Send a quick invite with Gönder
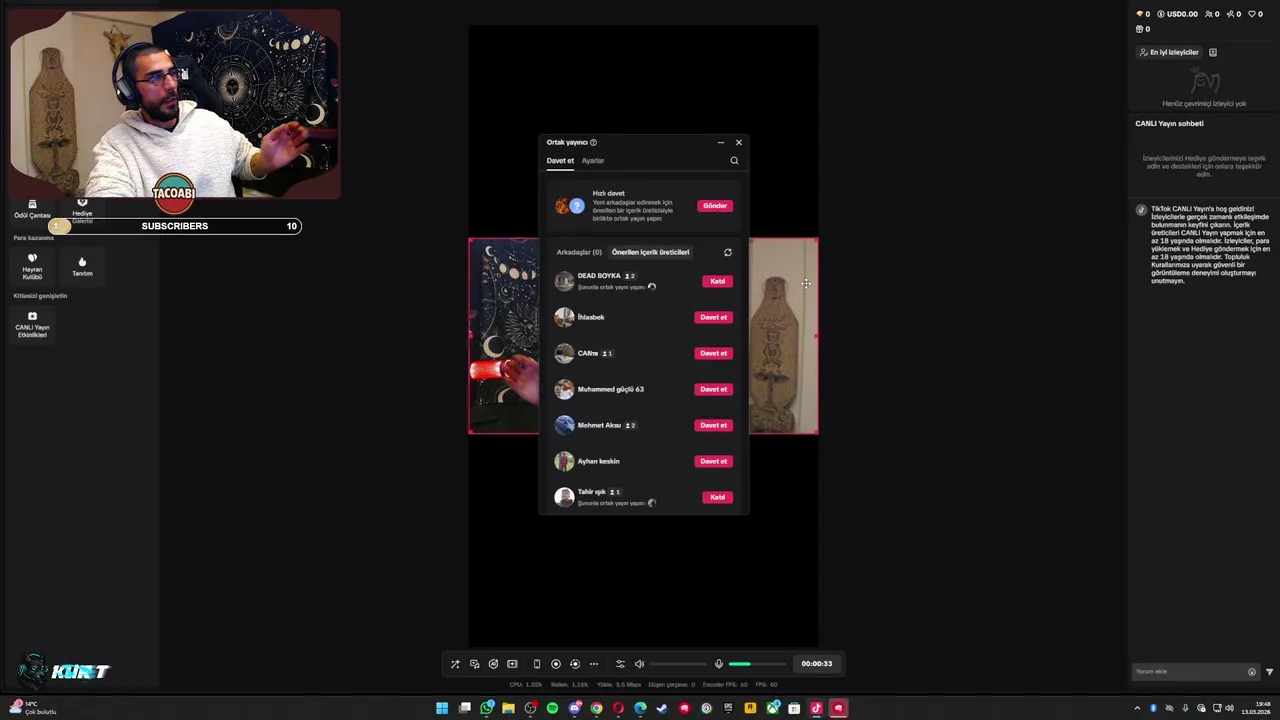1280x720 pixels. [715, 206]
